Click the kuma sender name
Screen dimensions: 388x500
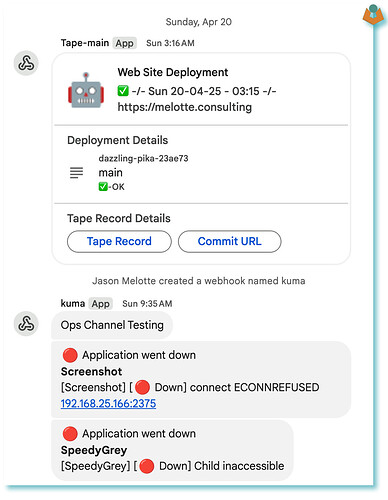click(73, 303)
